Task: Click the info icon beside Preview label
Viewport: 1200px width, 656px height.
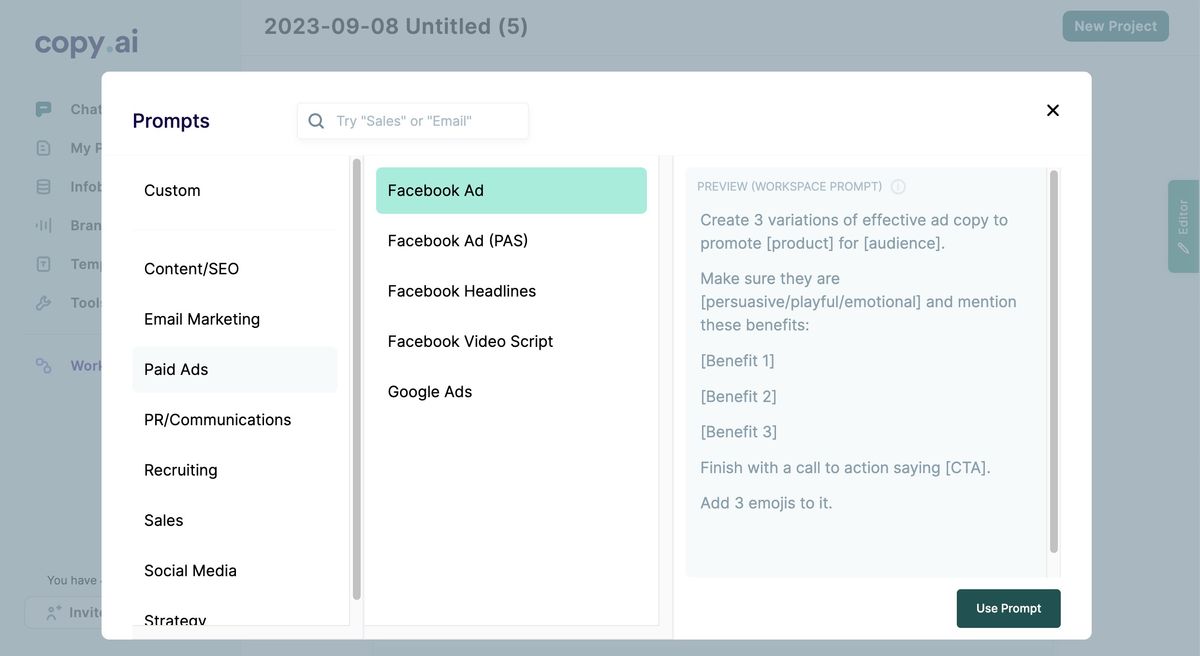Action: (898, 187)
